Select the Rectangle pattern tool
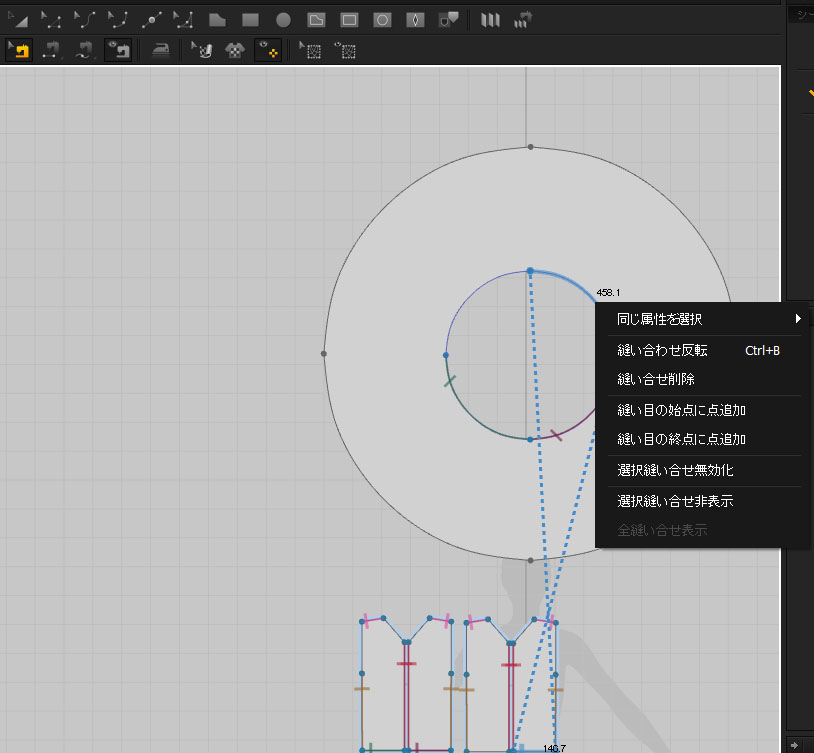 (x=251, y=19)
